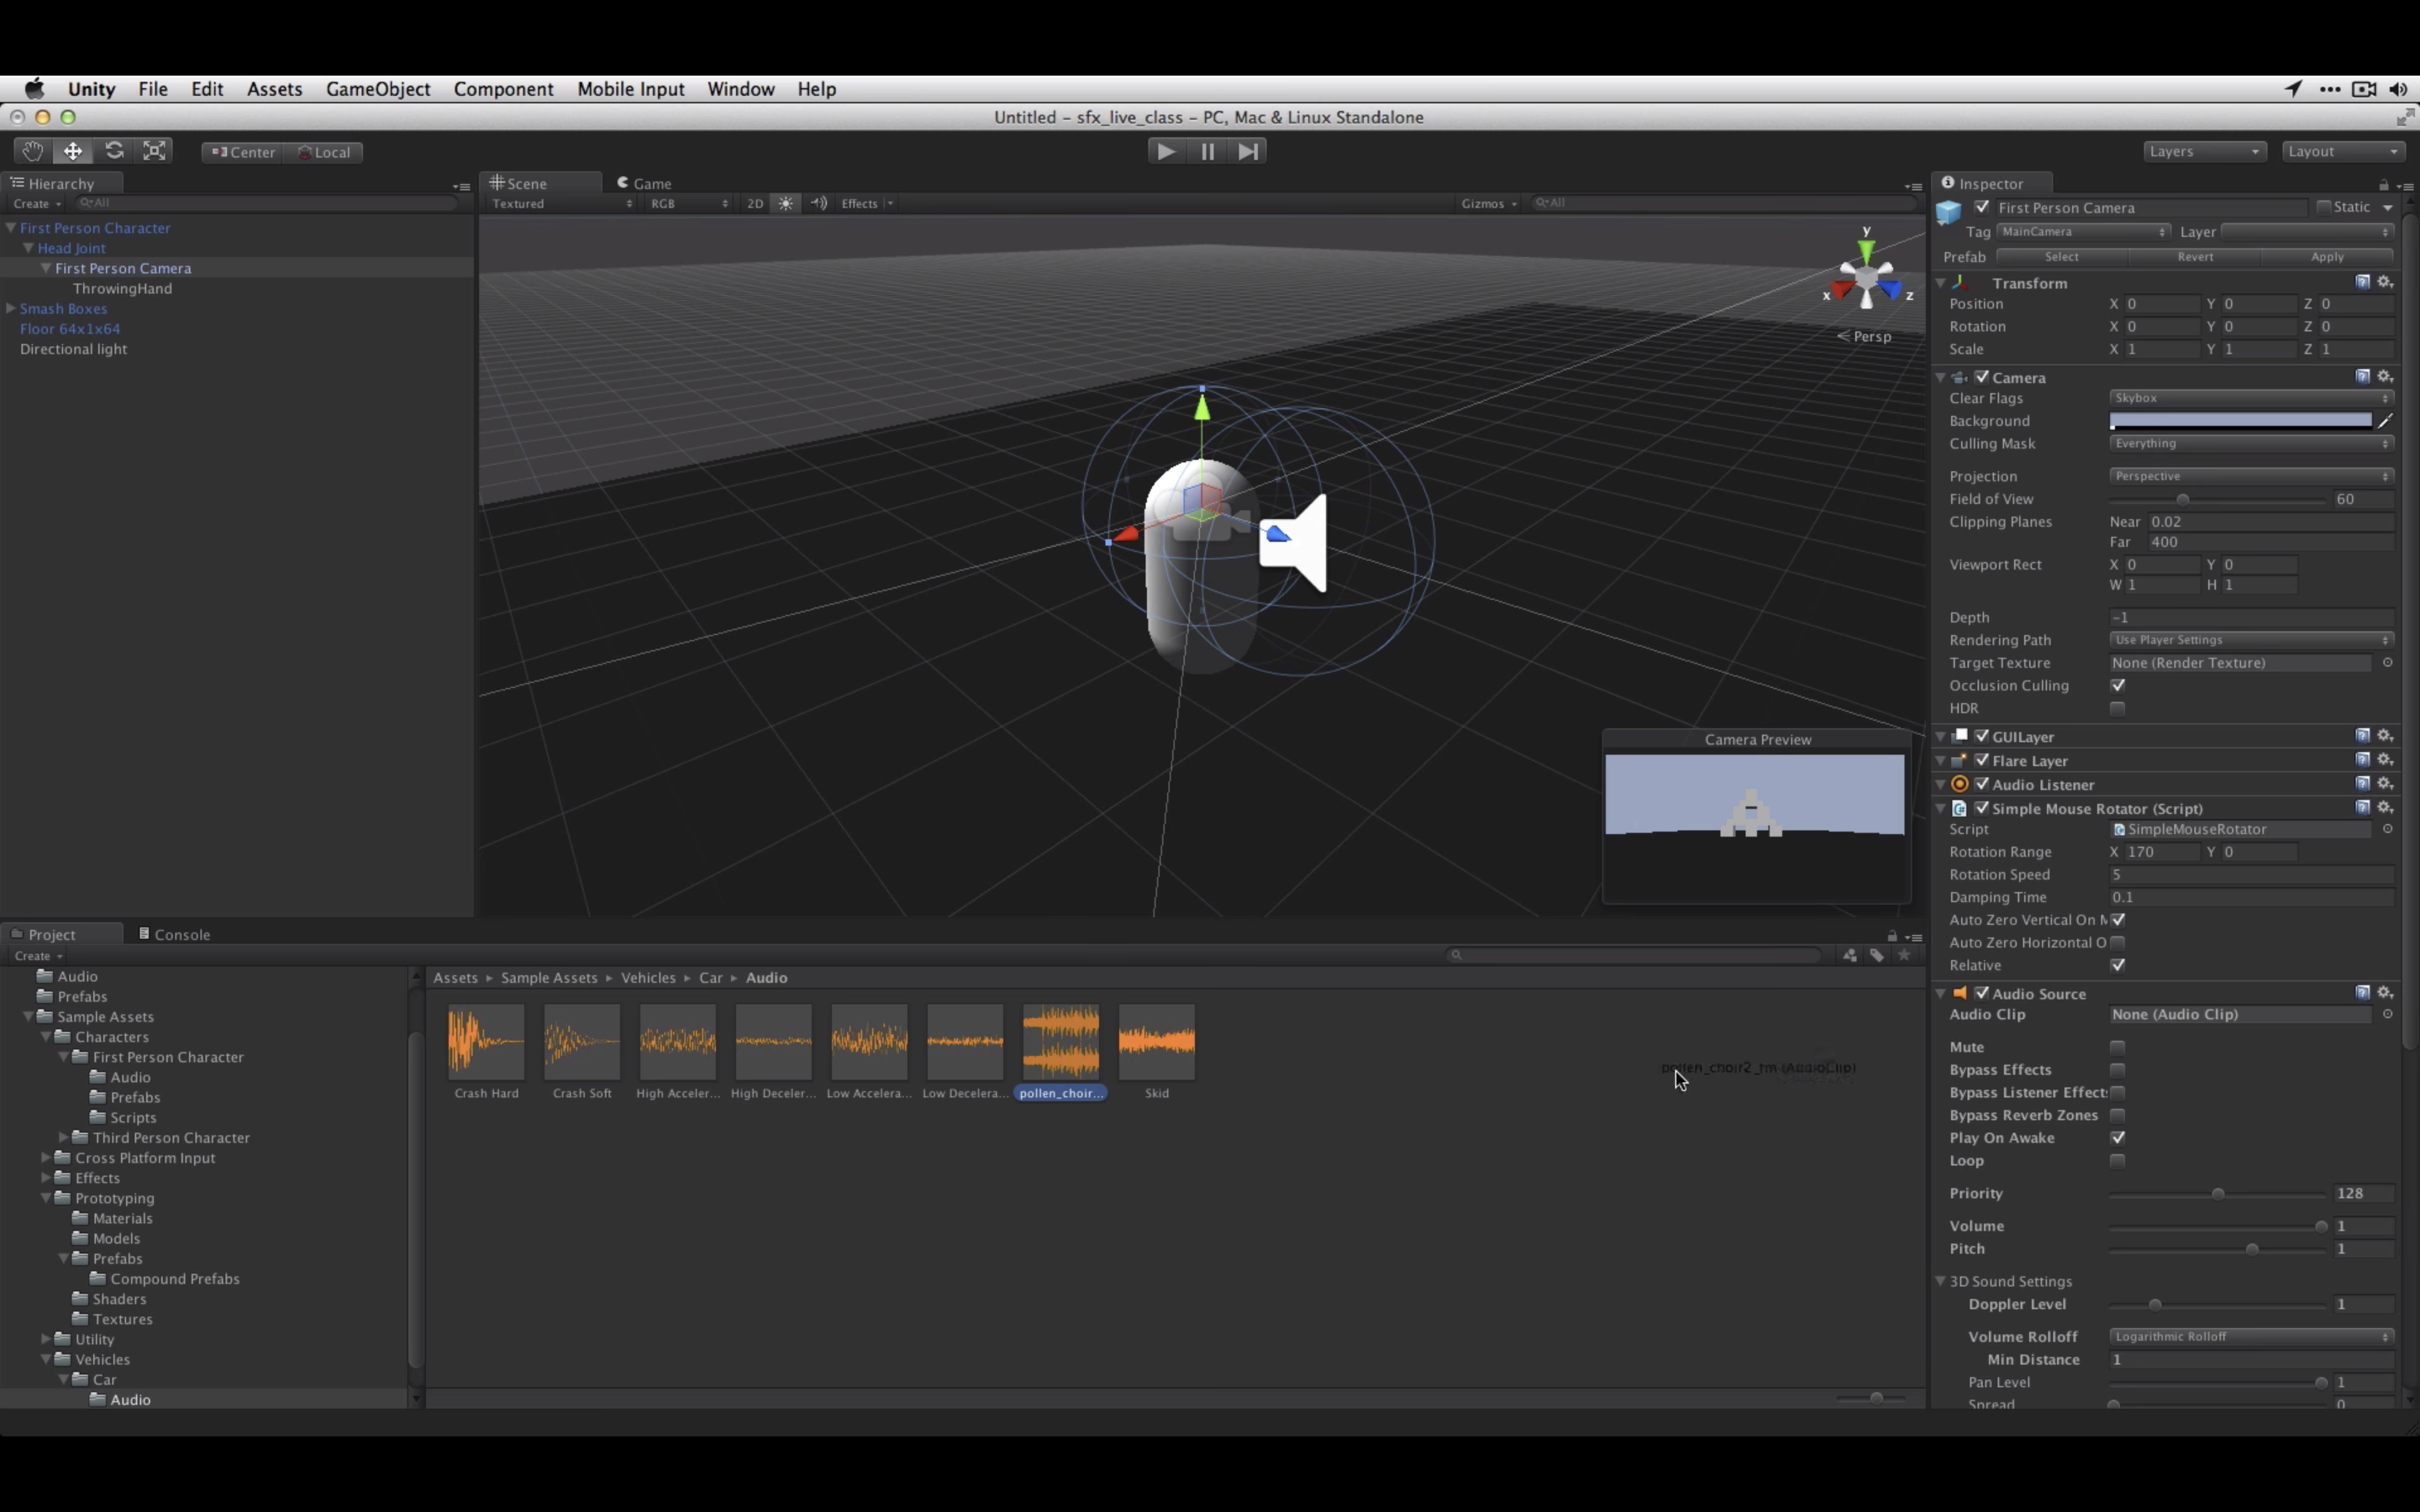
Task: Select the Crash Hard audio clip
Action: click(x=484, y=1040)
